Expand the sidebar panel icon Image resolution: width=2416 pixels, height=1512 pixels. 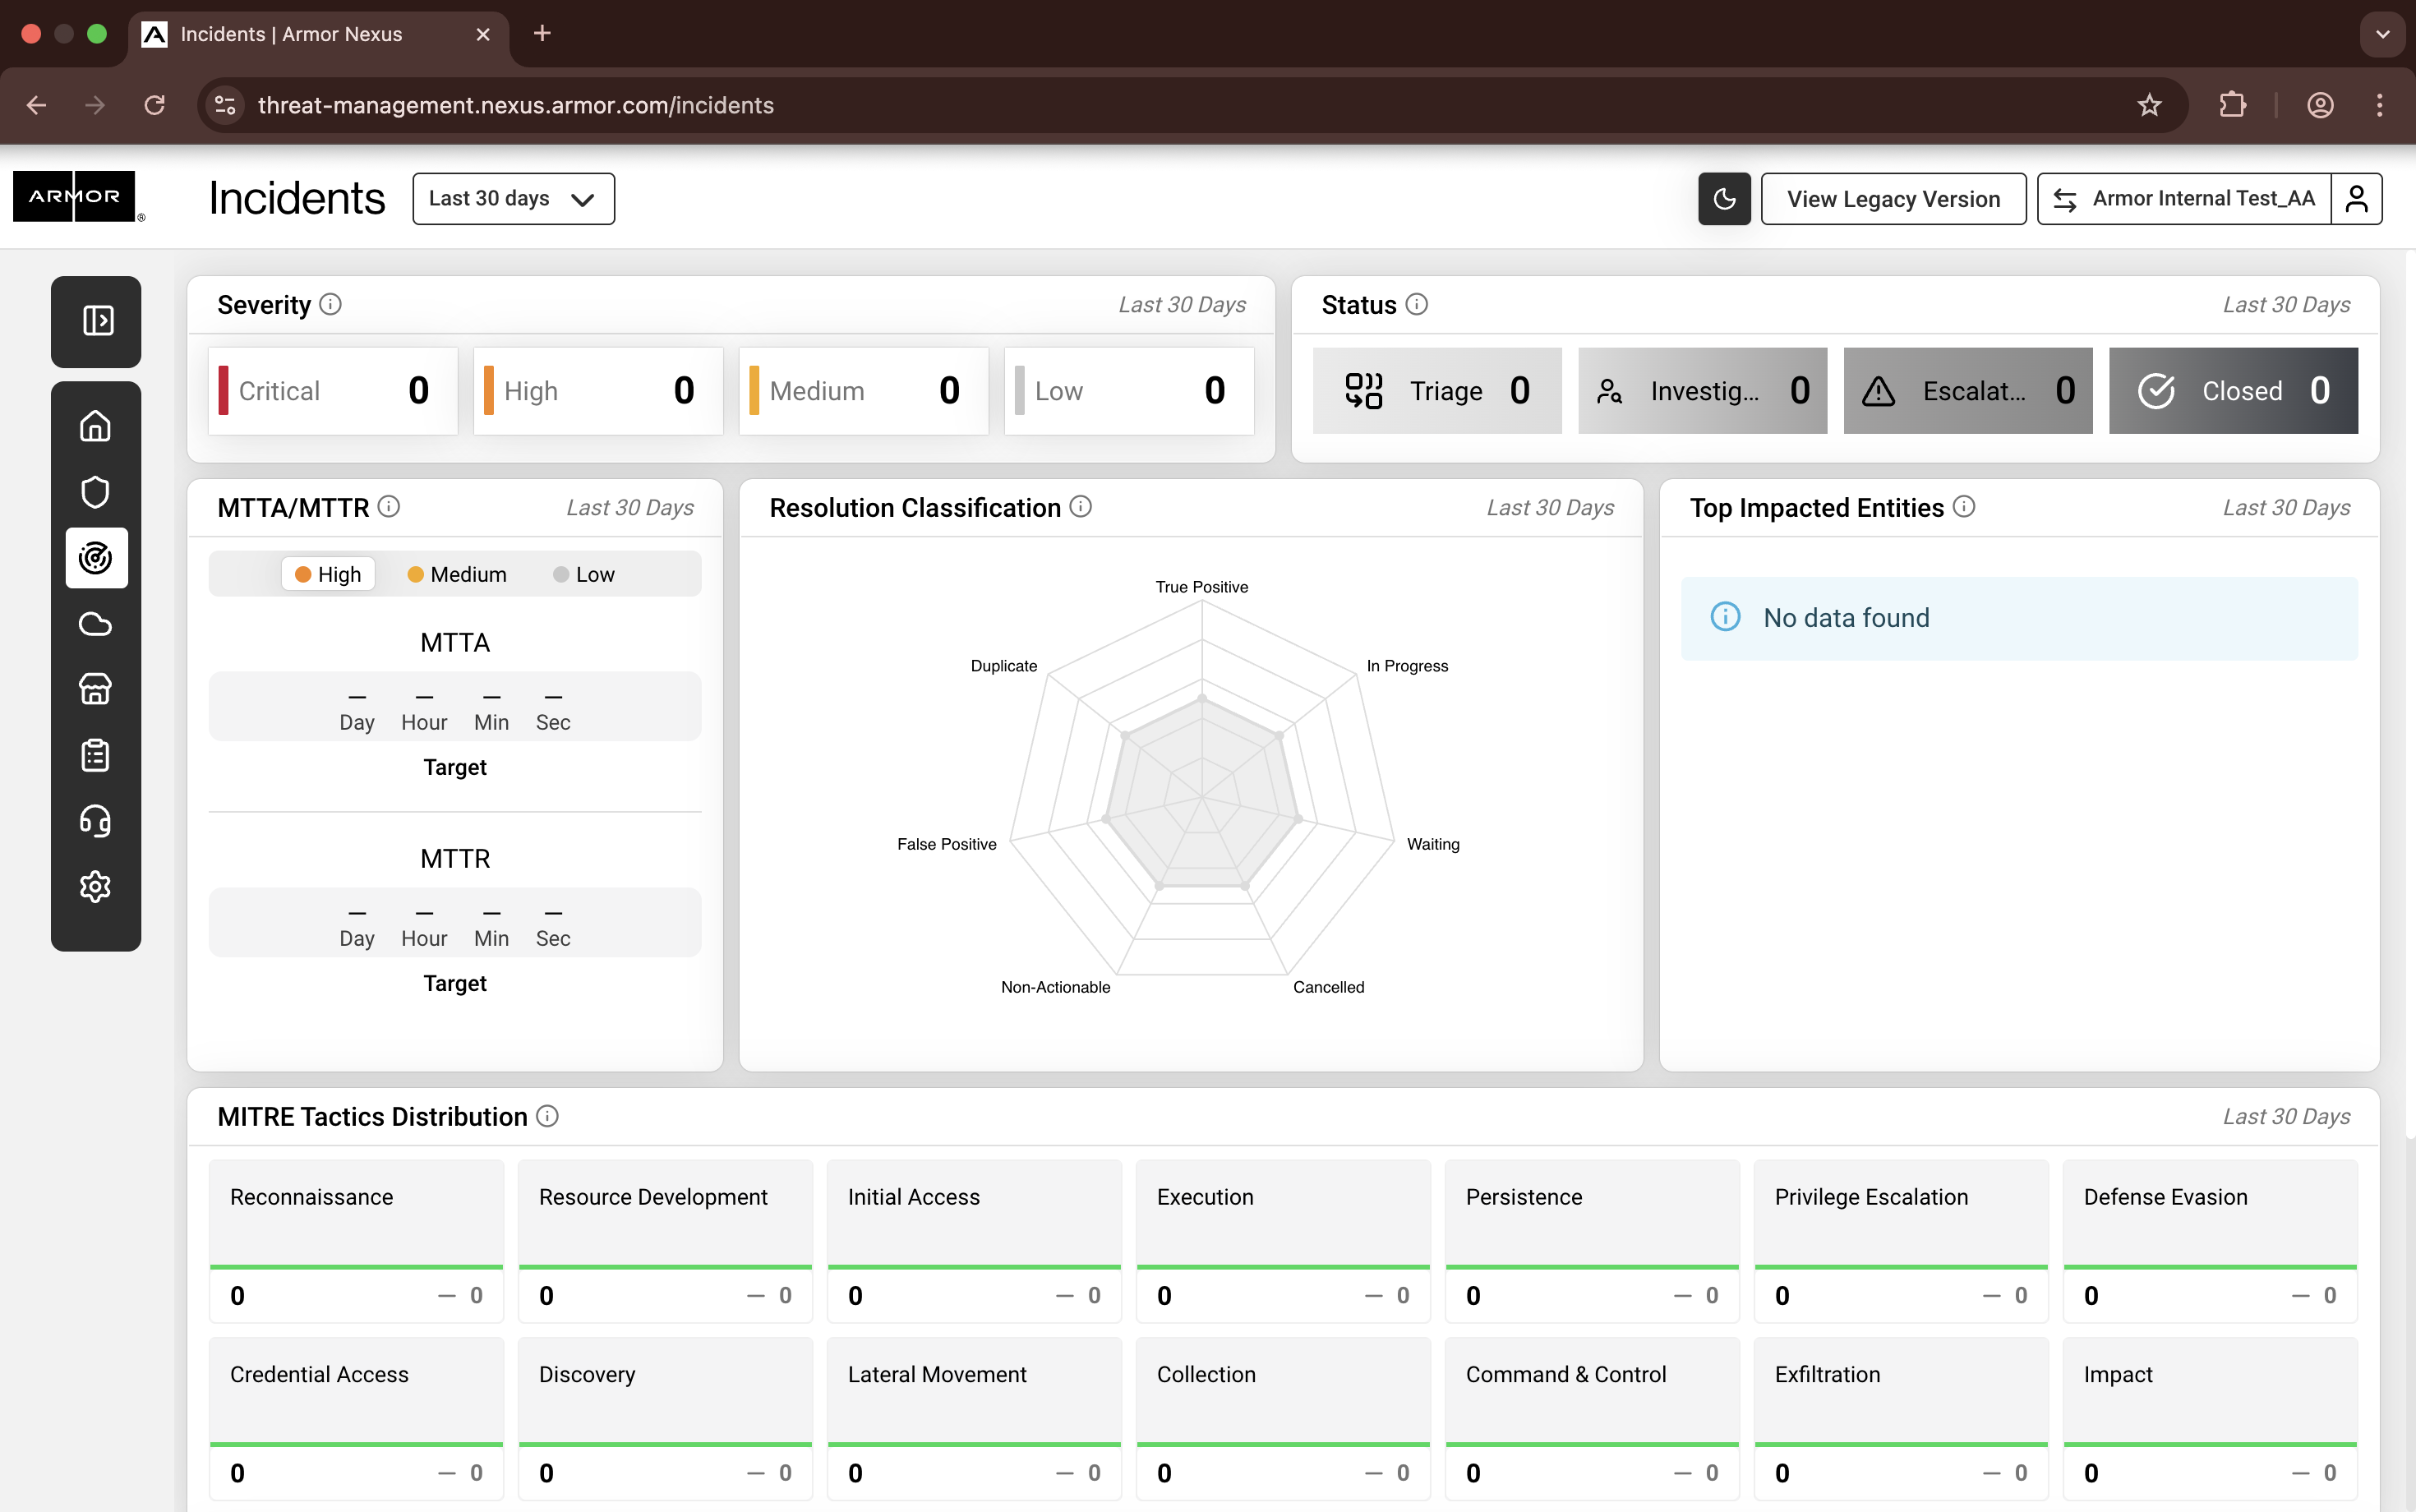coord(97,321)
